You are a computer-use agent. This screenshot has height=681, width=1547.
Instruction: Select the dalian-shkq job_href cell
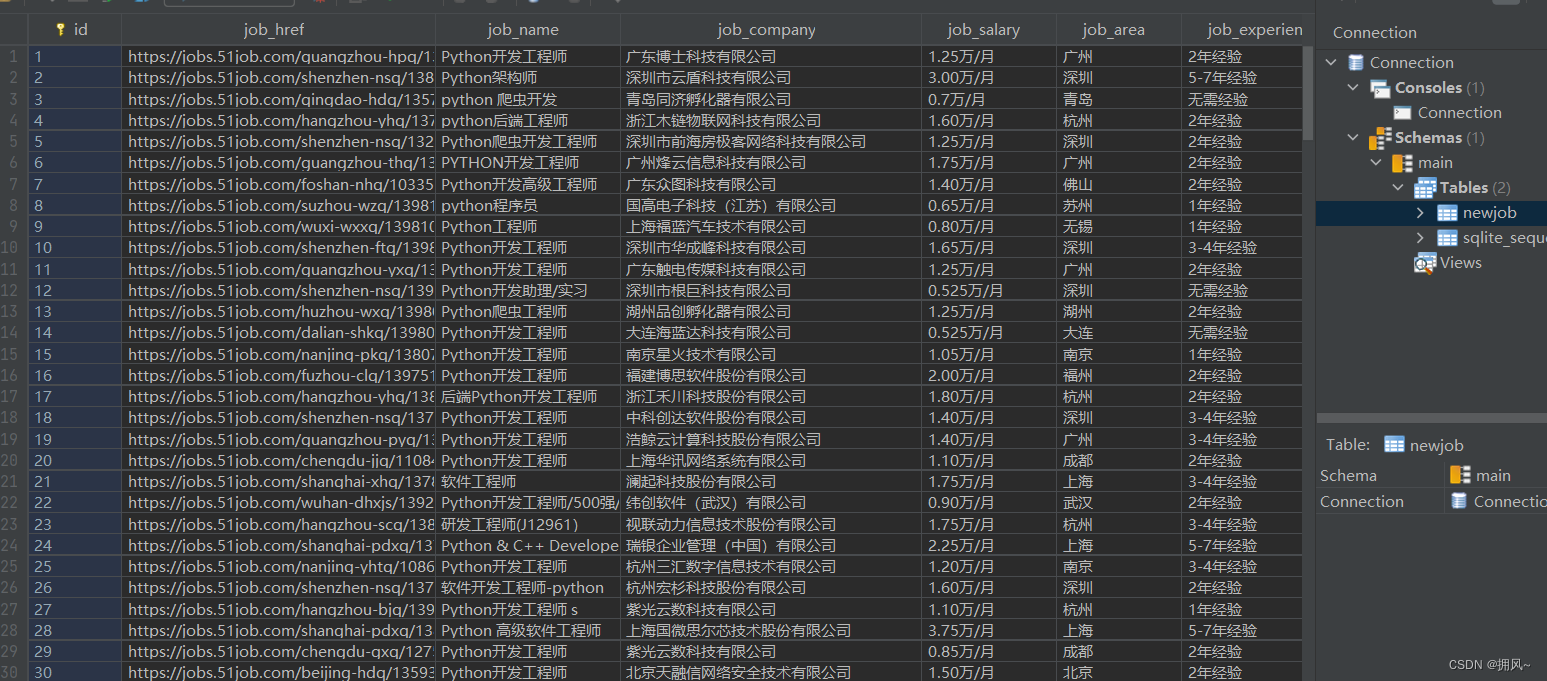(x=279, y=333)
